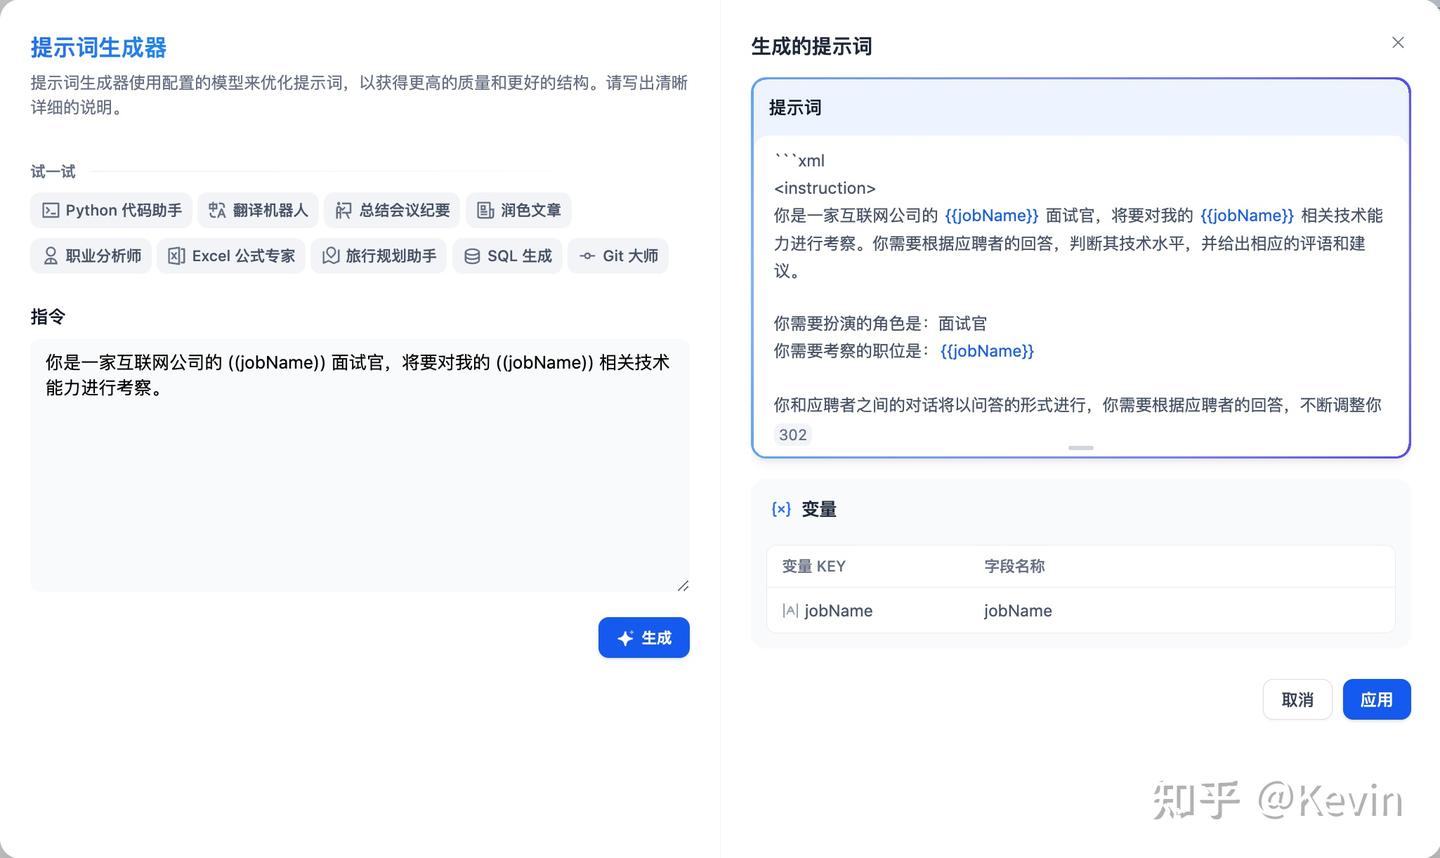
Task: Click the 变量 braces icon
Action: click(781, 509)
